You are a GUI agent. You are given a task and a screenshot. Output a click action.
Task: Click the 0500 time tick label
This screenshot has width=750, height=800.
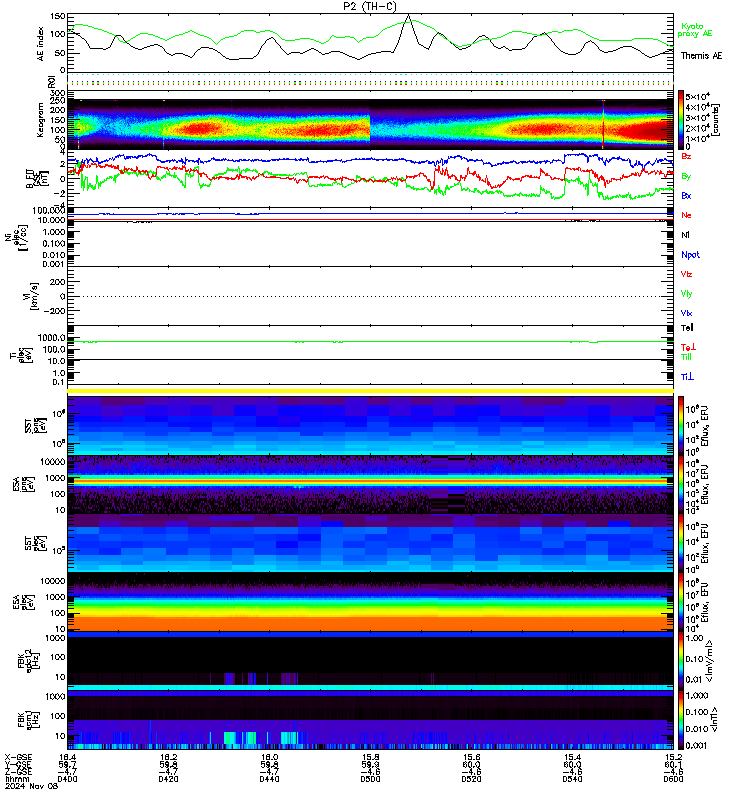tap(370, 779)
